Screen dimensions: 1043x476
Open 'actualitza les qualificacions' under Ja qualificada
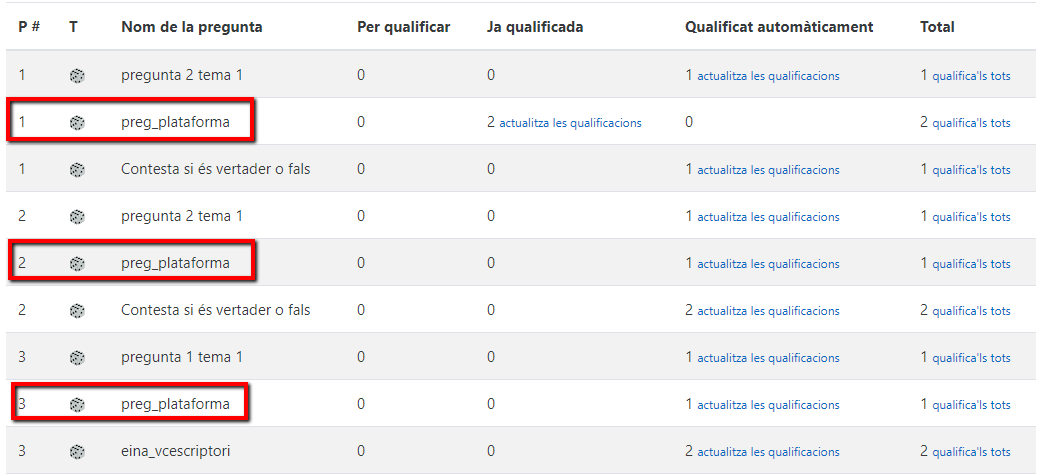tap(570, 123)
